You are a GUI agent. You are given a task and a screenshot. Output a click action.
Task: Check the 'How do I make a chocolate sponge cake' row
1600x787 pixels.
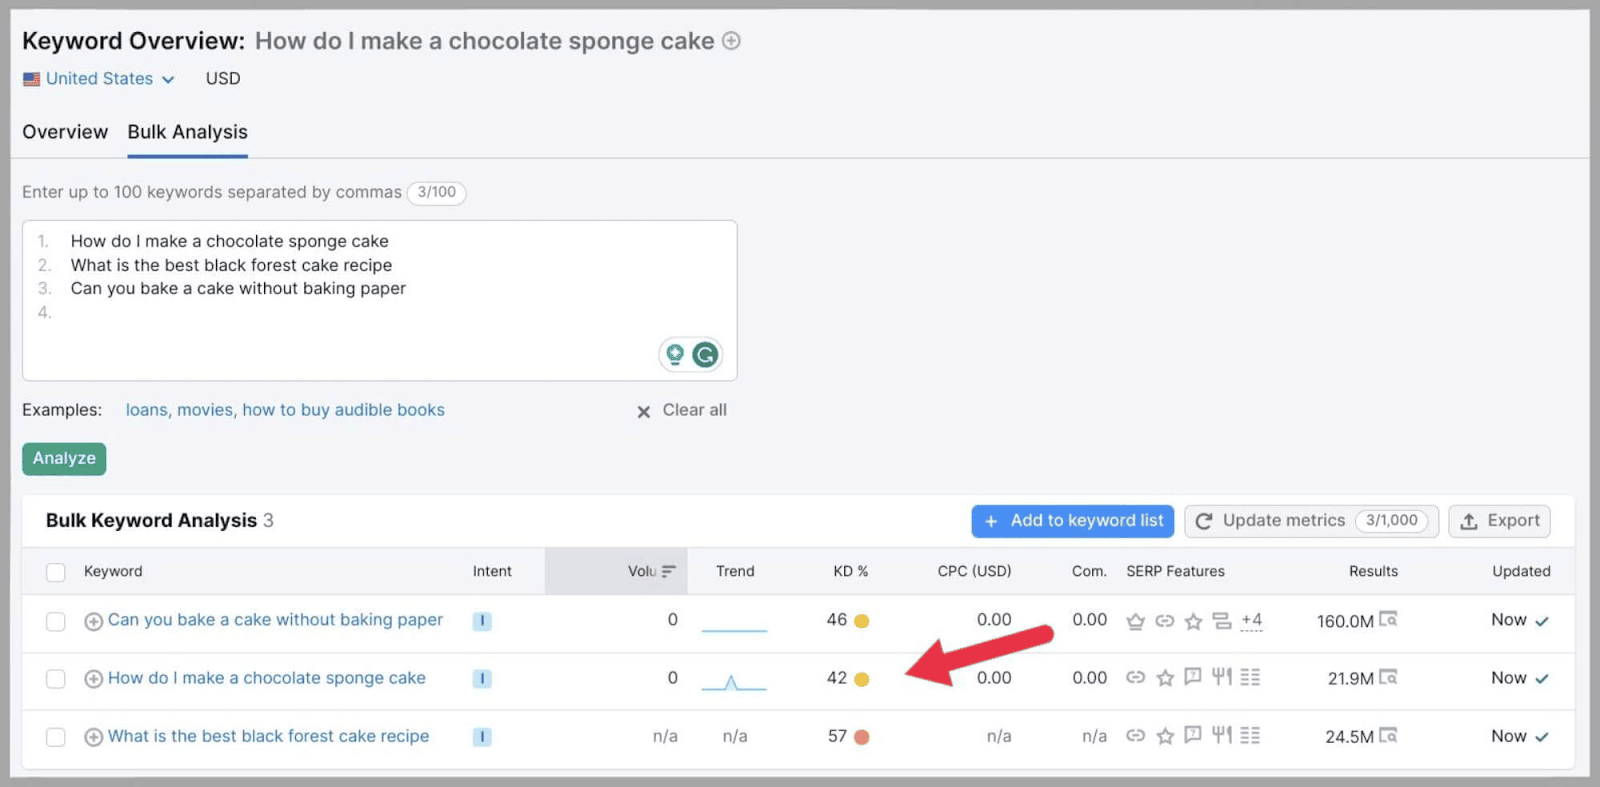tap(56, 678)
